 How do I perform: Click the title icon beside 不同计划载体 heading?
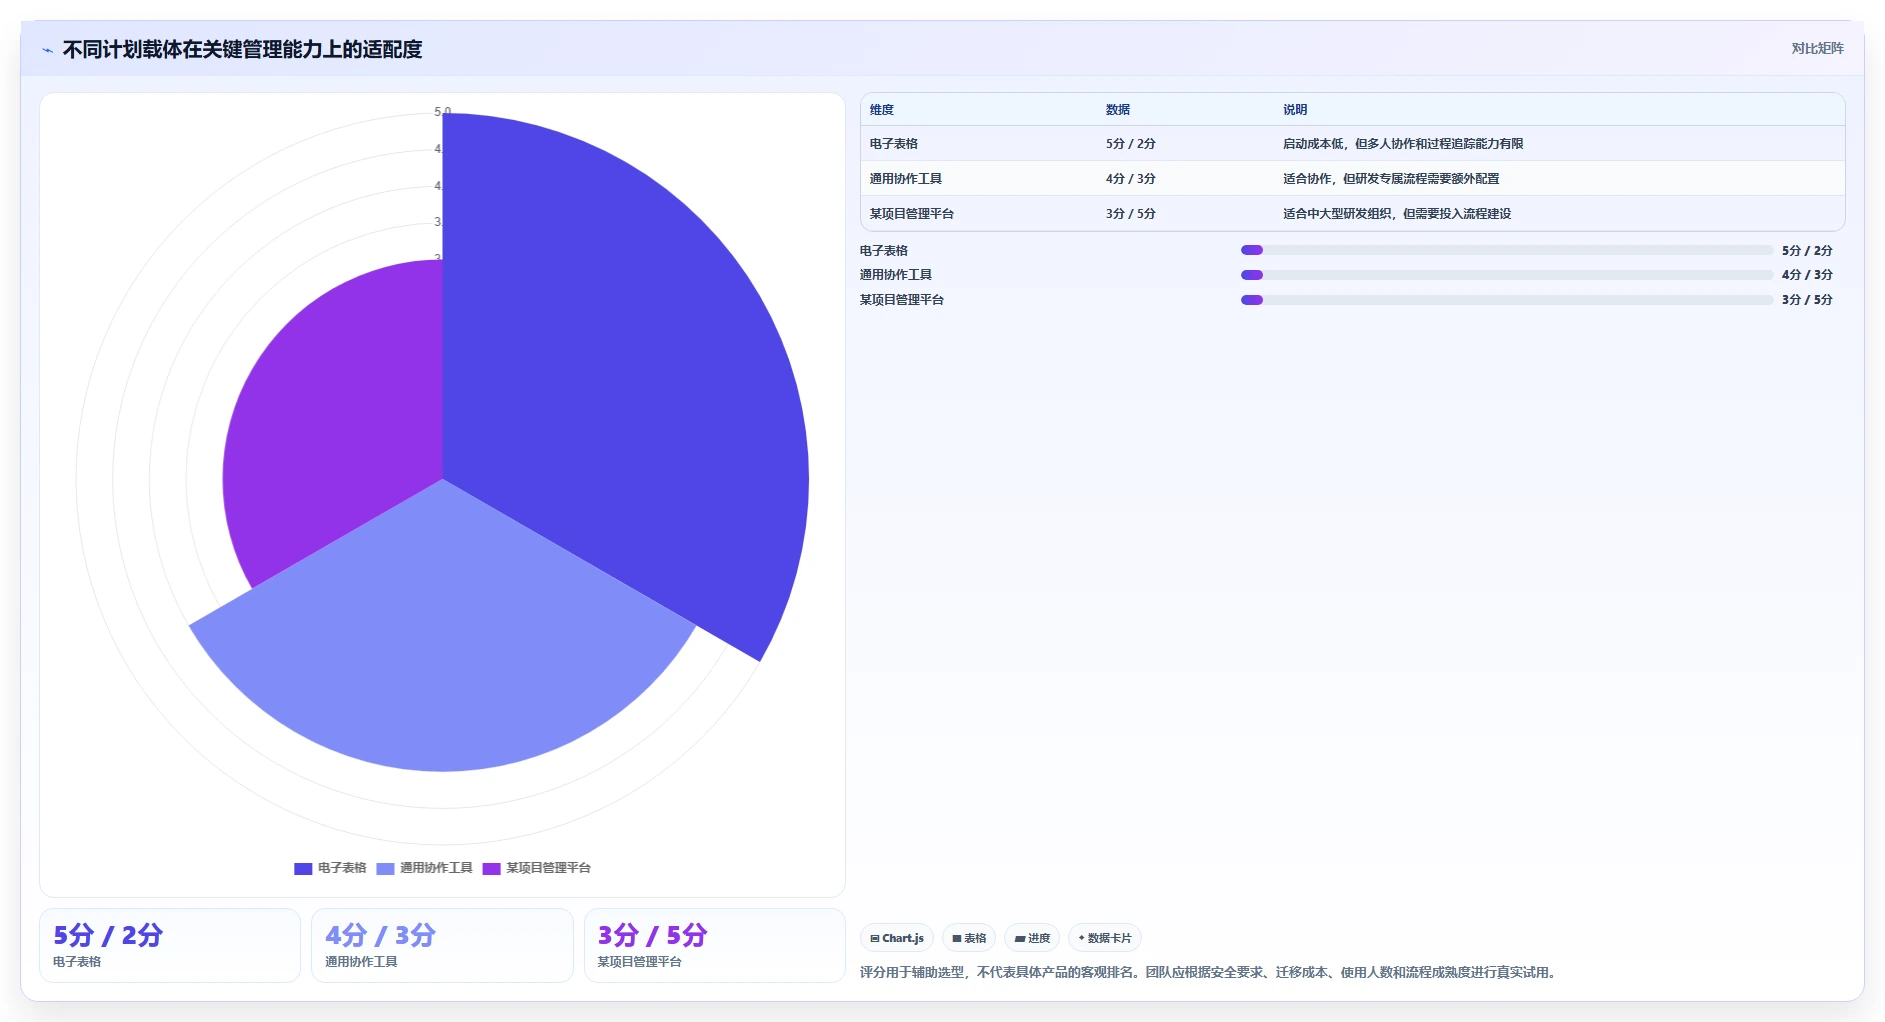(x=47, y=50)
